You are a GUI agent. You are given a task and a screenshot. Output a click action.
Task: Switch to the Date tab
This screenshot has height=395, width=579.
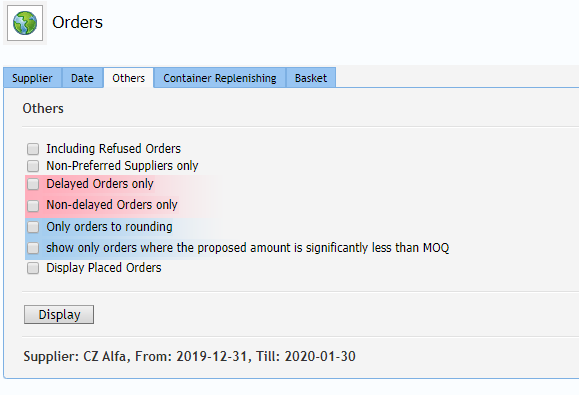(x=82, y=78)
